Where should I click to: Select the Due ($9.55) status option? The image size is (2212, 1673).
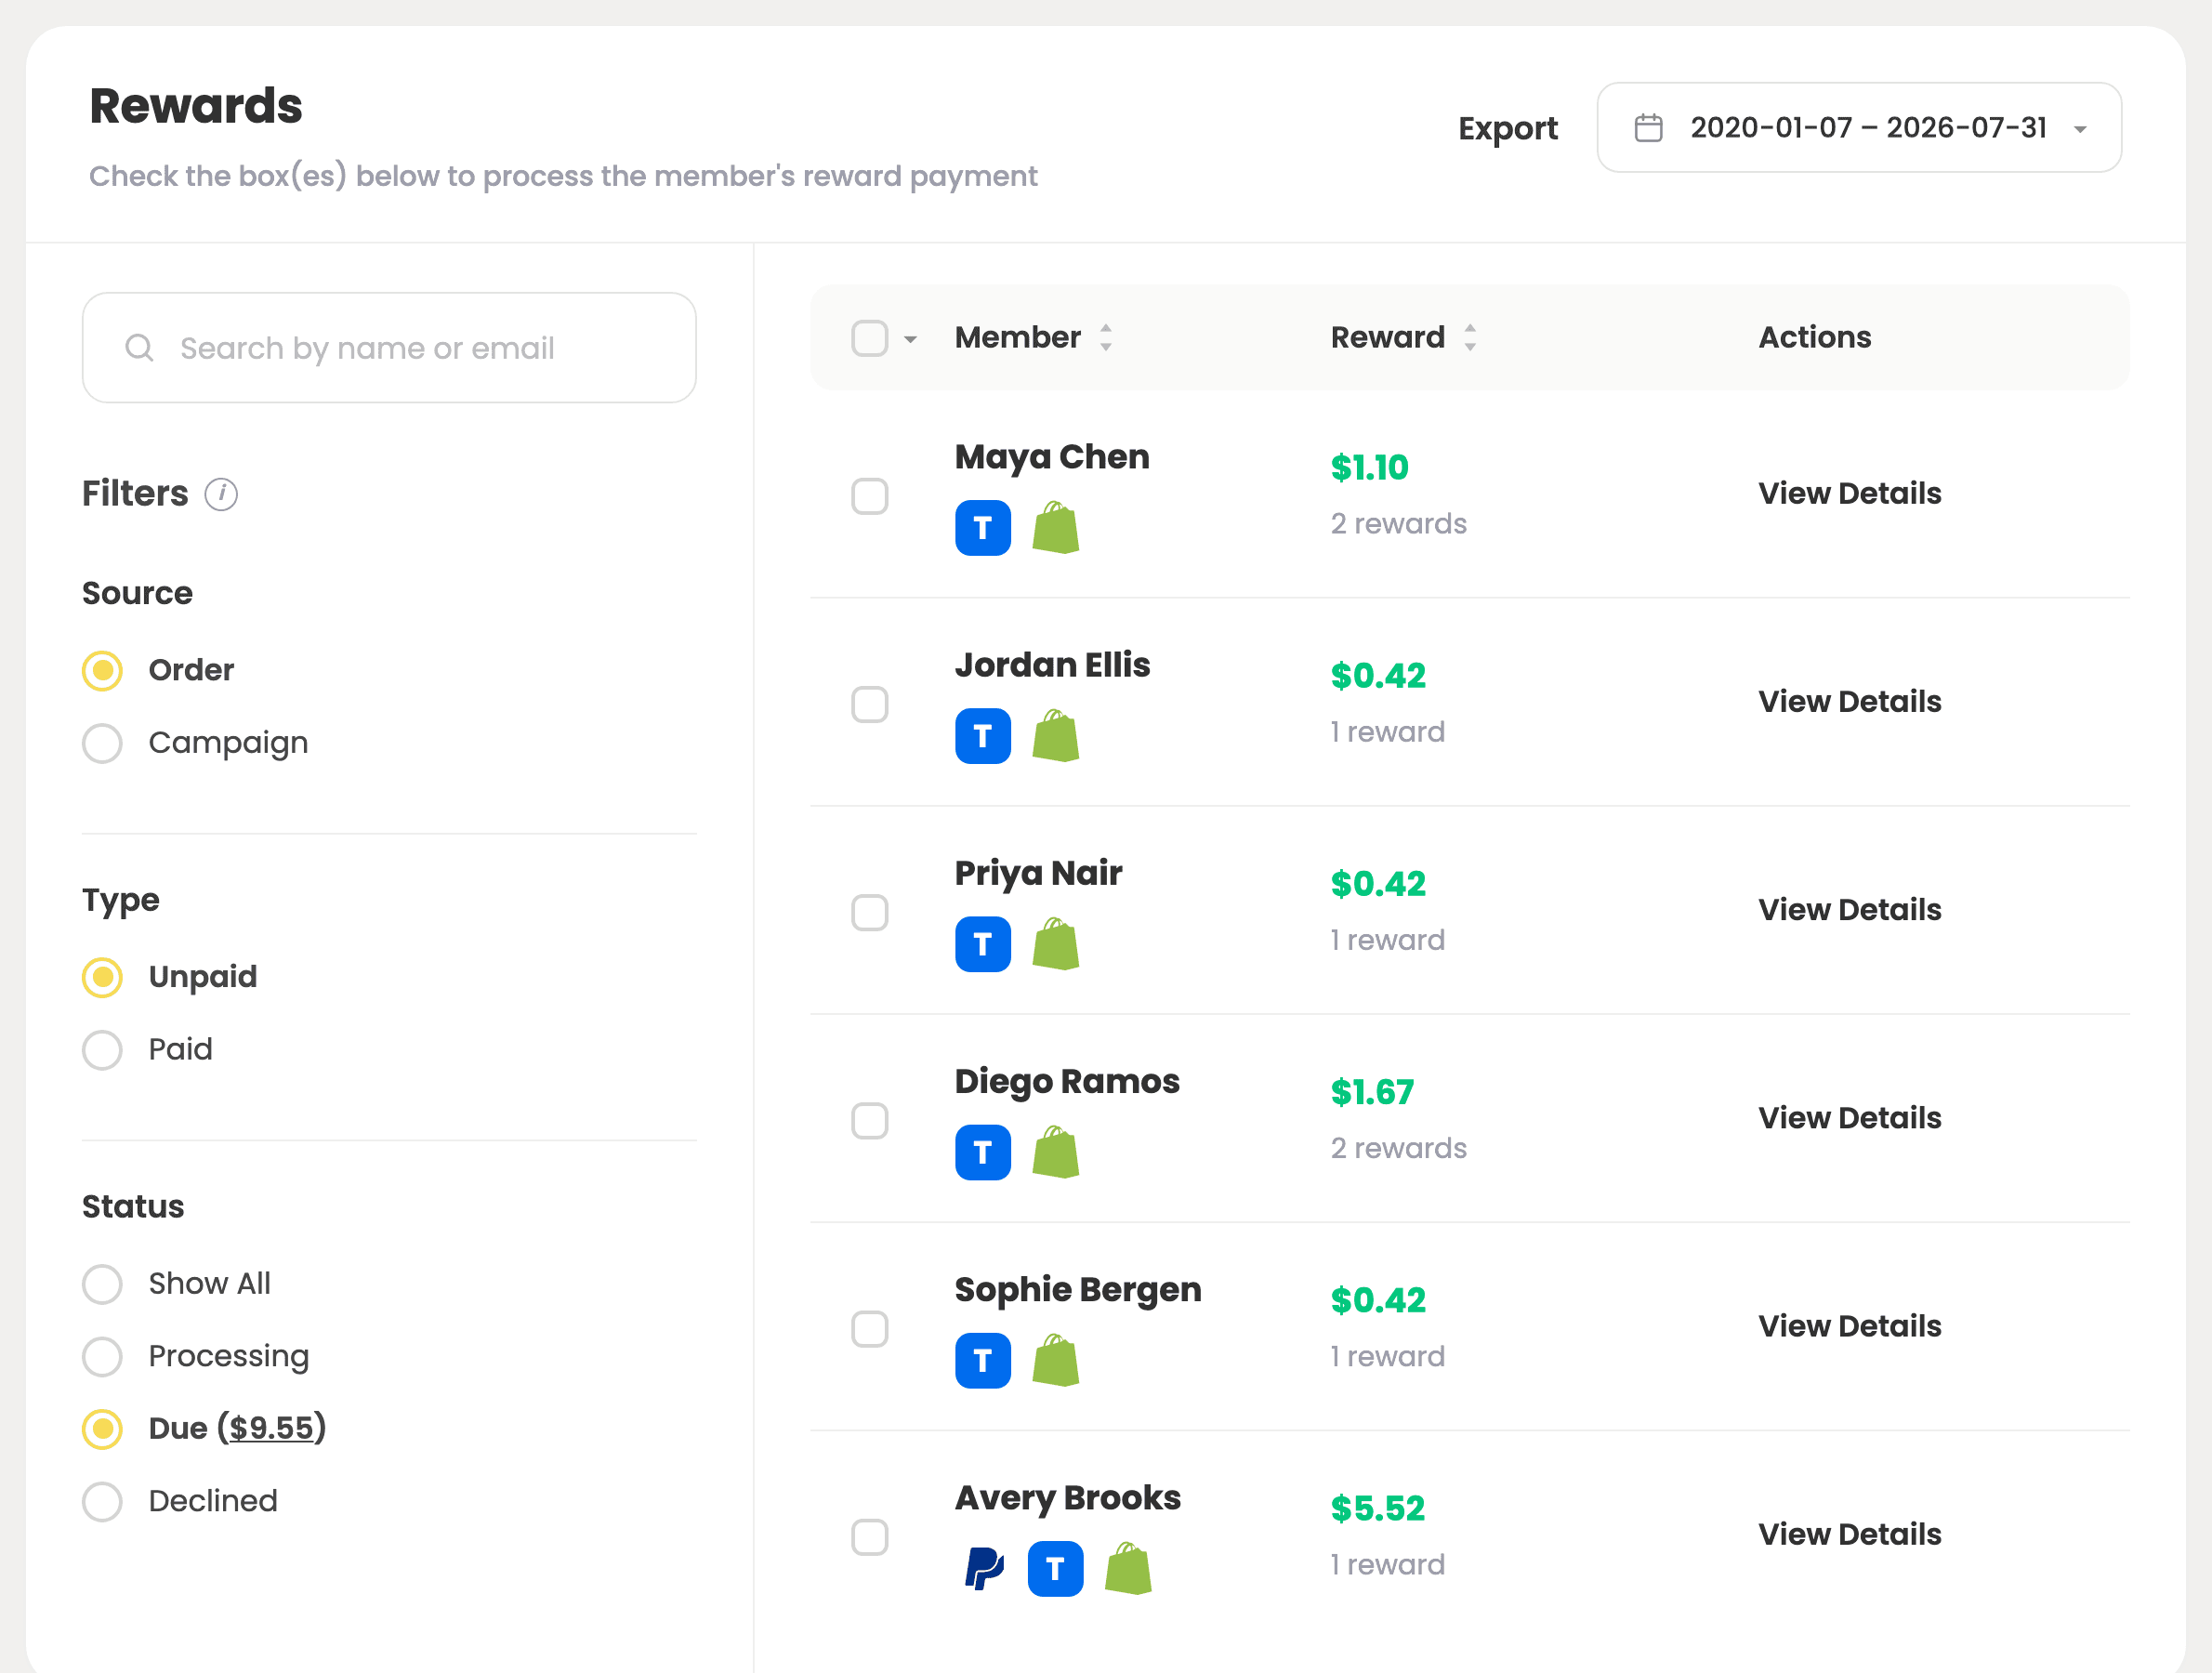pos(102,1429)
